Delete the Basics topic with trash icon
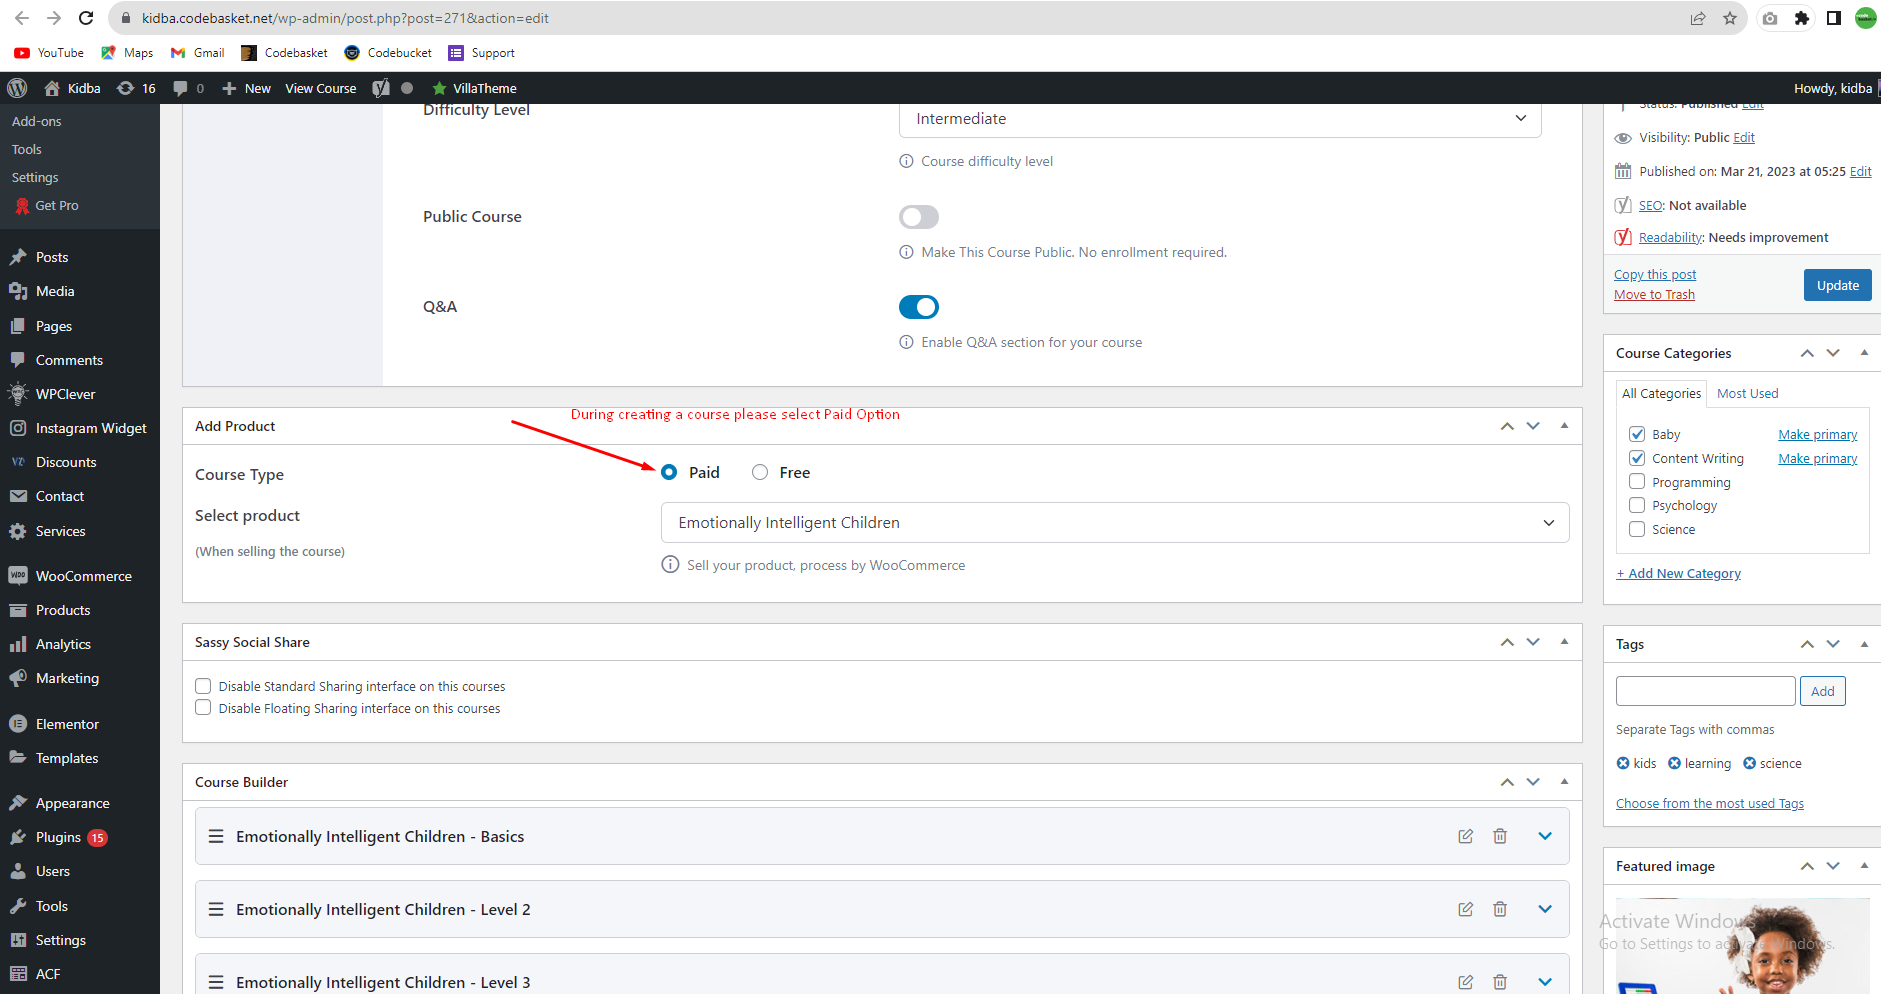1881x994 pixels. [1500, 836]
